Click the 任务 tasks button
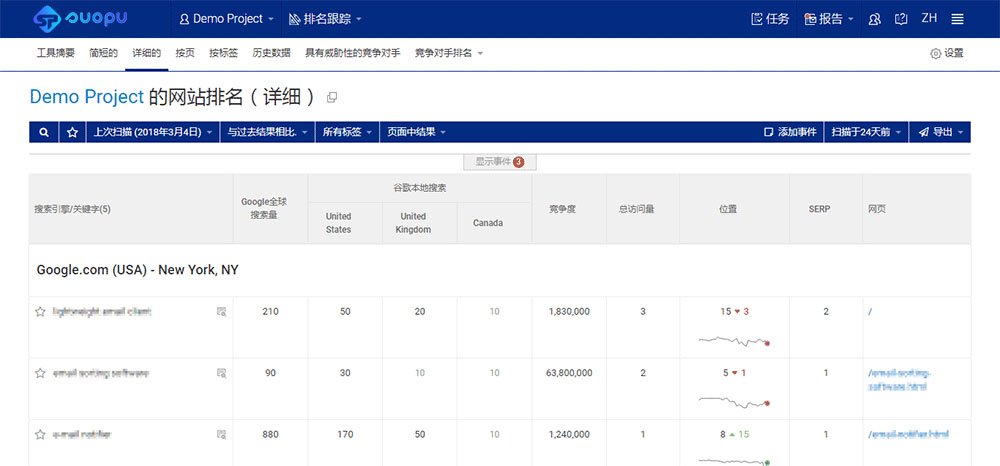The image size is (1000, 466). tap(770, 19)
